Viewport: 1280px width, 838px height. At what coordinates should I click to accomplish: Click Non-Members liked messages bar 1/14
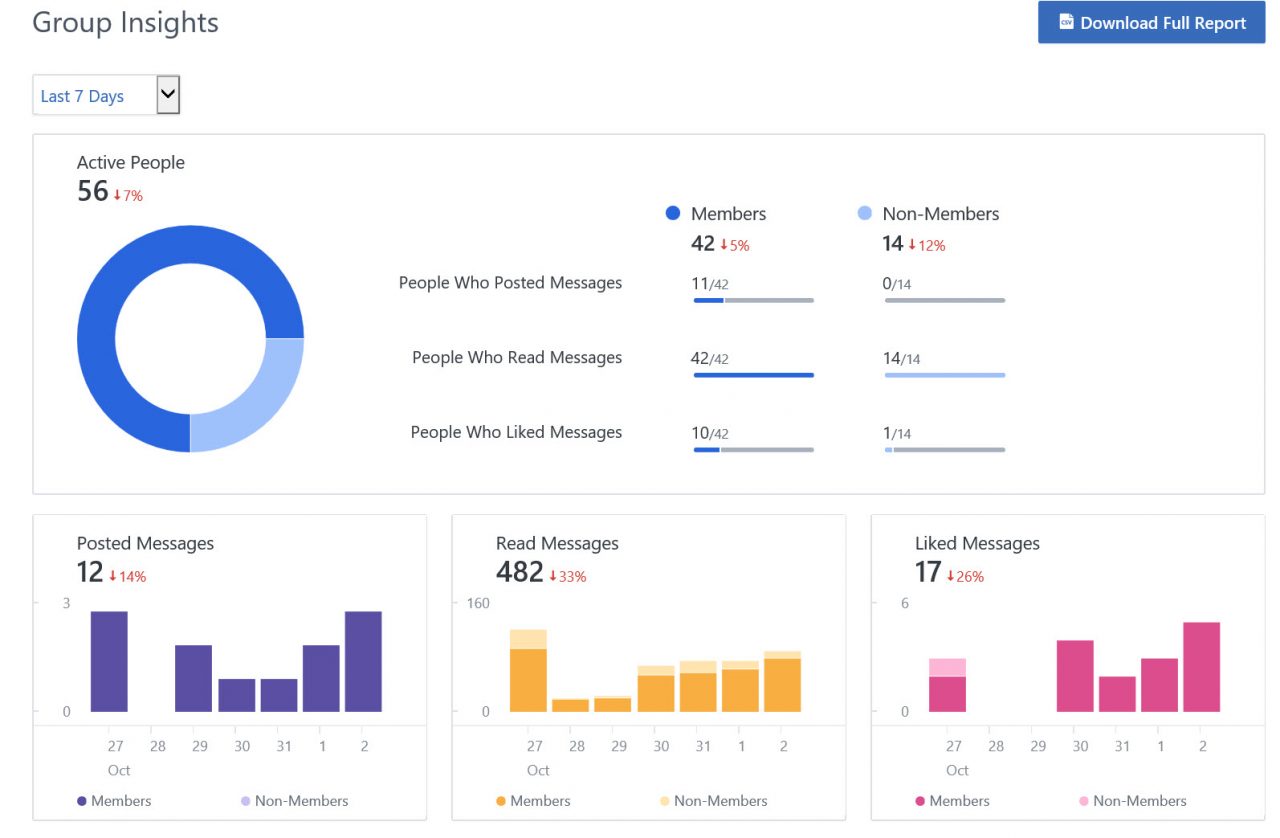[945, 450]
